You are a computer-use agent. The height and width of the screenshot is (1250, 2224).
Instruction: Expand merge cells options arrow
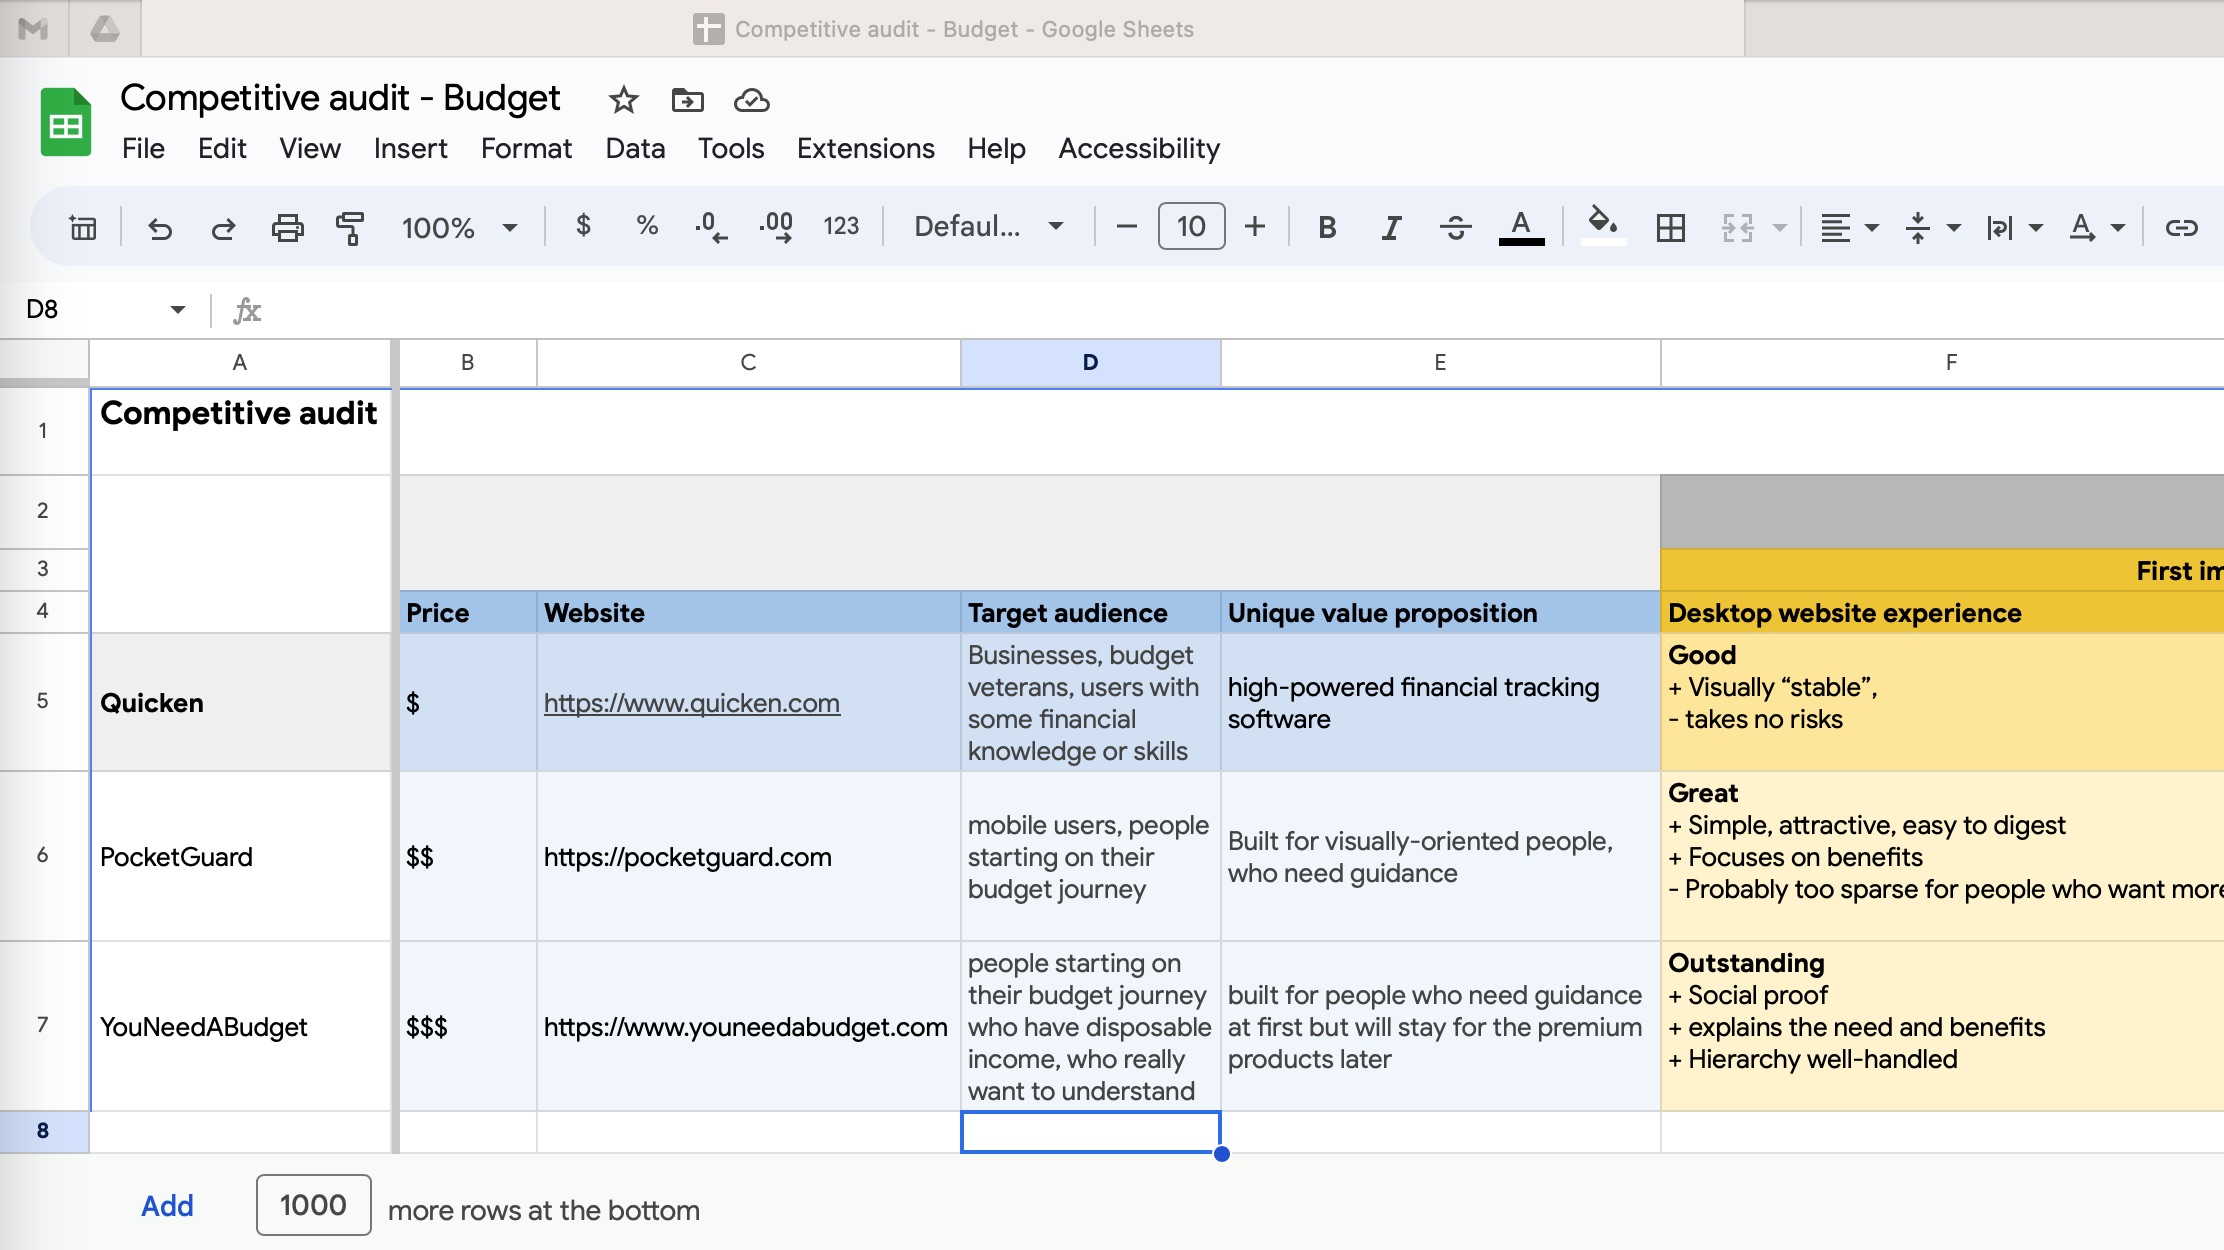(x=1780, y=228)
